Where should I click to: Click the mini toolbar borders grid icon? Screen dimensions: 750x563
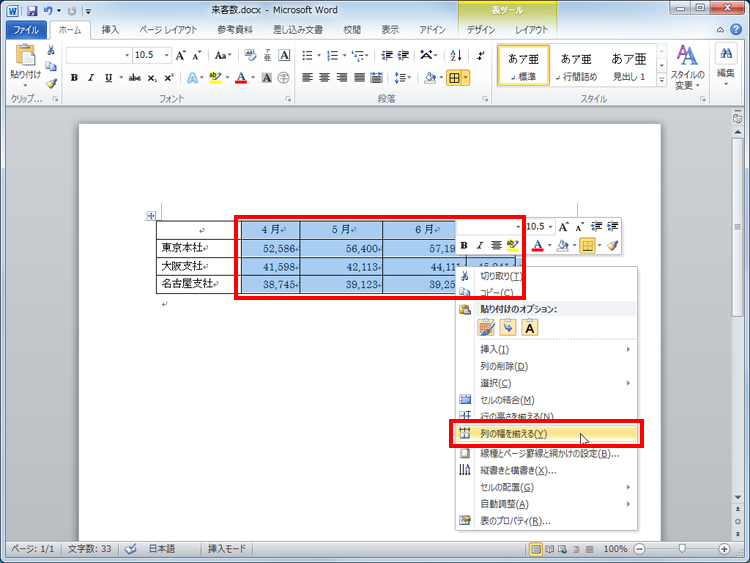[x=587, y=246]
